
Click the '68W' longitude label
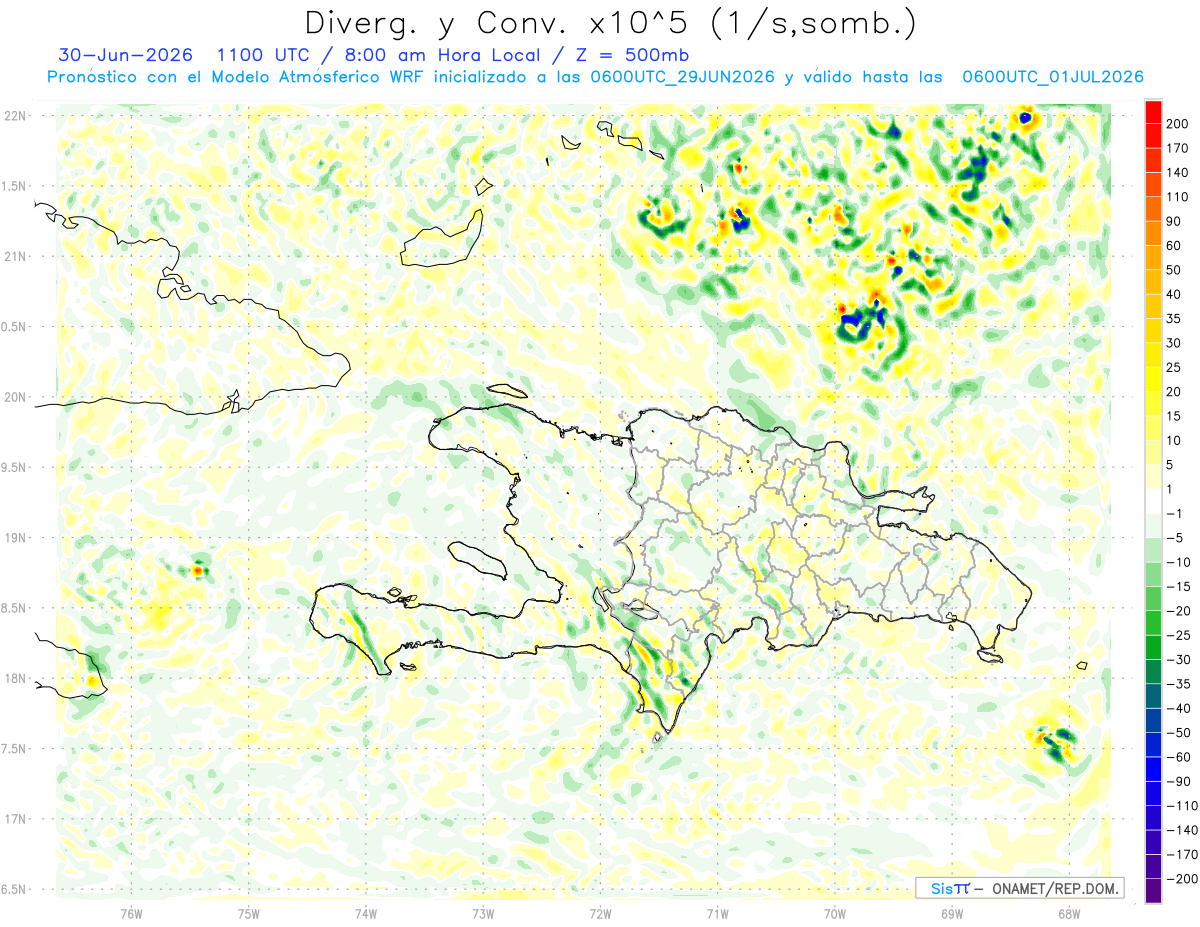tap(1068, 913)
